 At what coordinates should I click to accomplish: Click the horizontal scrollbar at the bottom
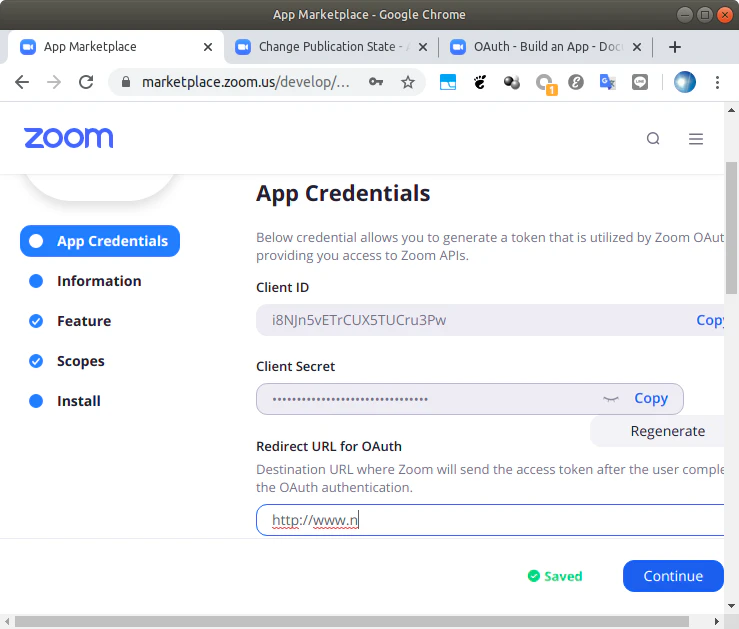[352, 621]
